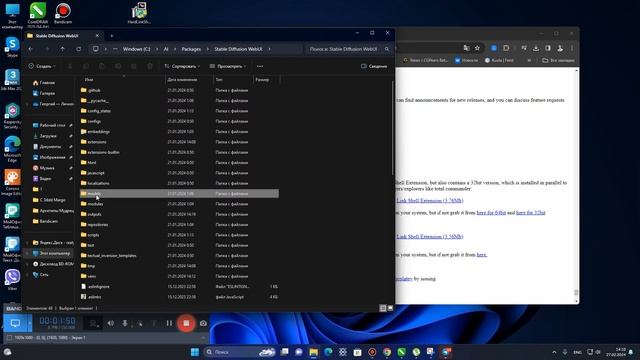Refresh the File Explorer folder view
This screenshot has width=640, height=360.
(x=78, y=49)
